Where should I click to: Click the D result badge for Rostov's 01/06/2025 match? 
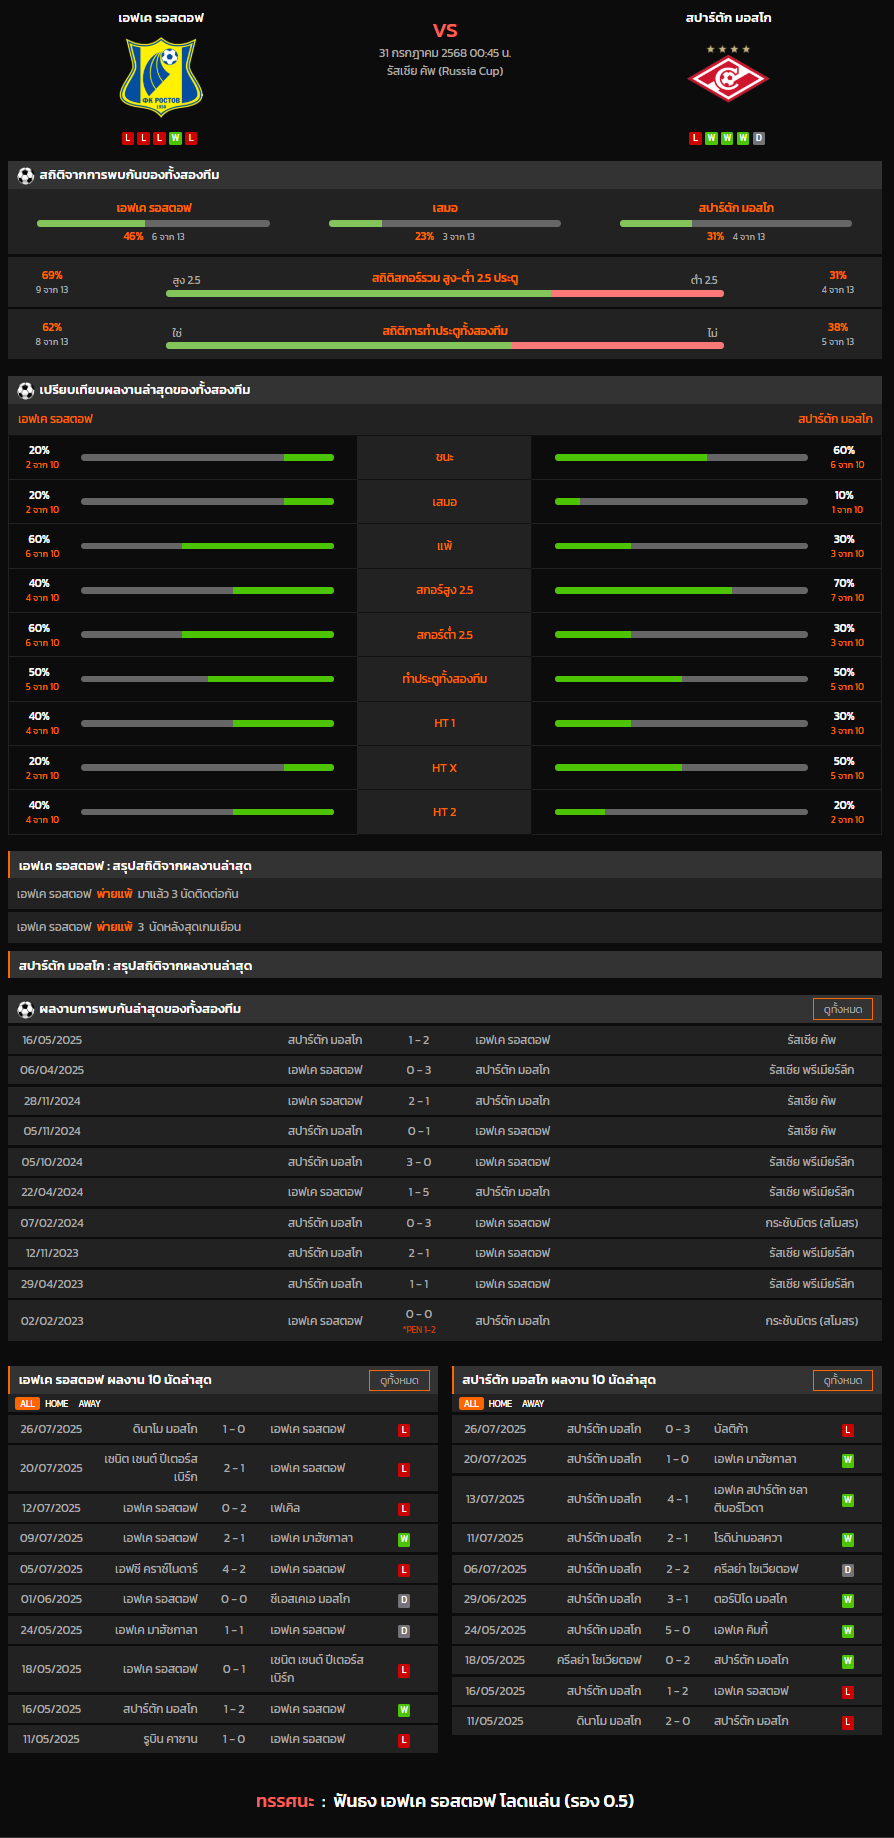point(404,1600)
